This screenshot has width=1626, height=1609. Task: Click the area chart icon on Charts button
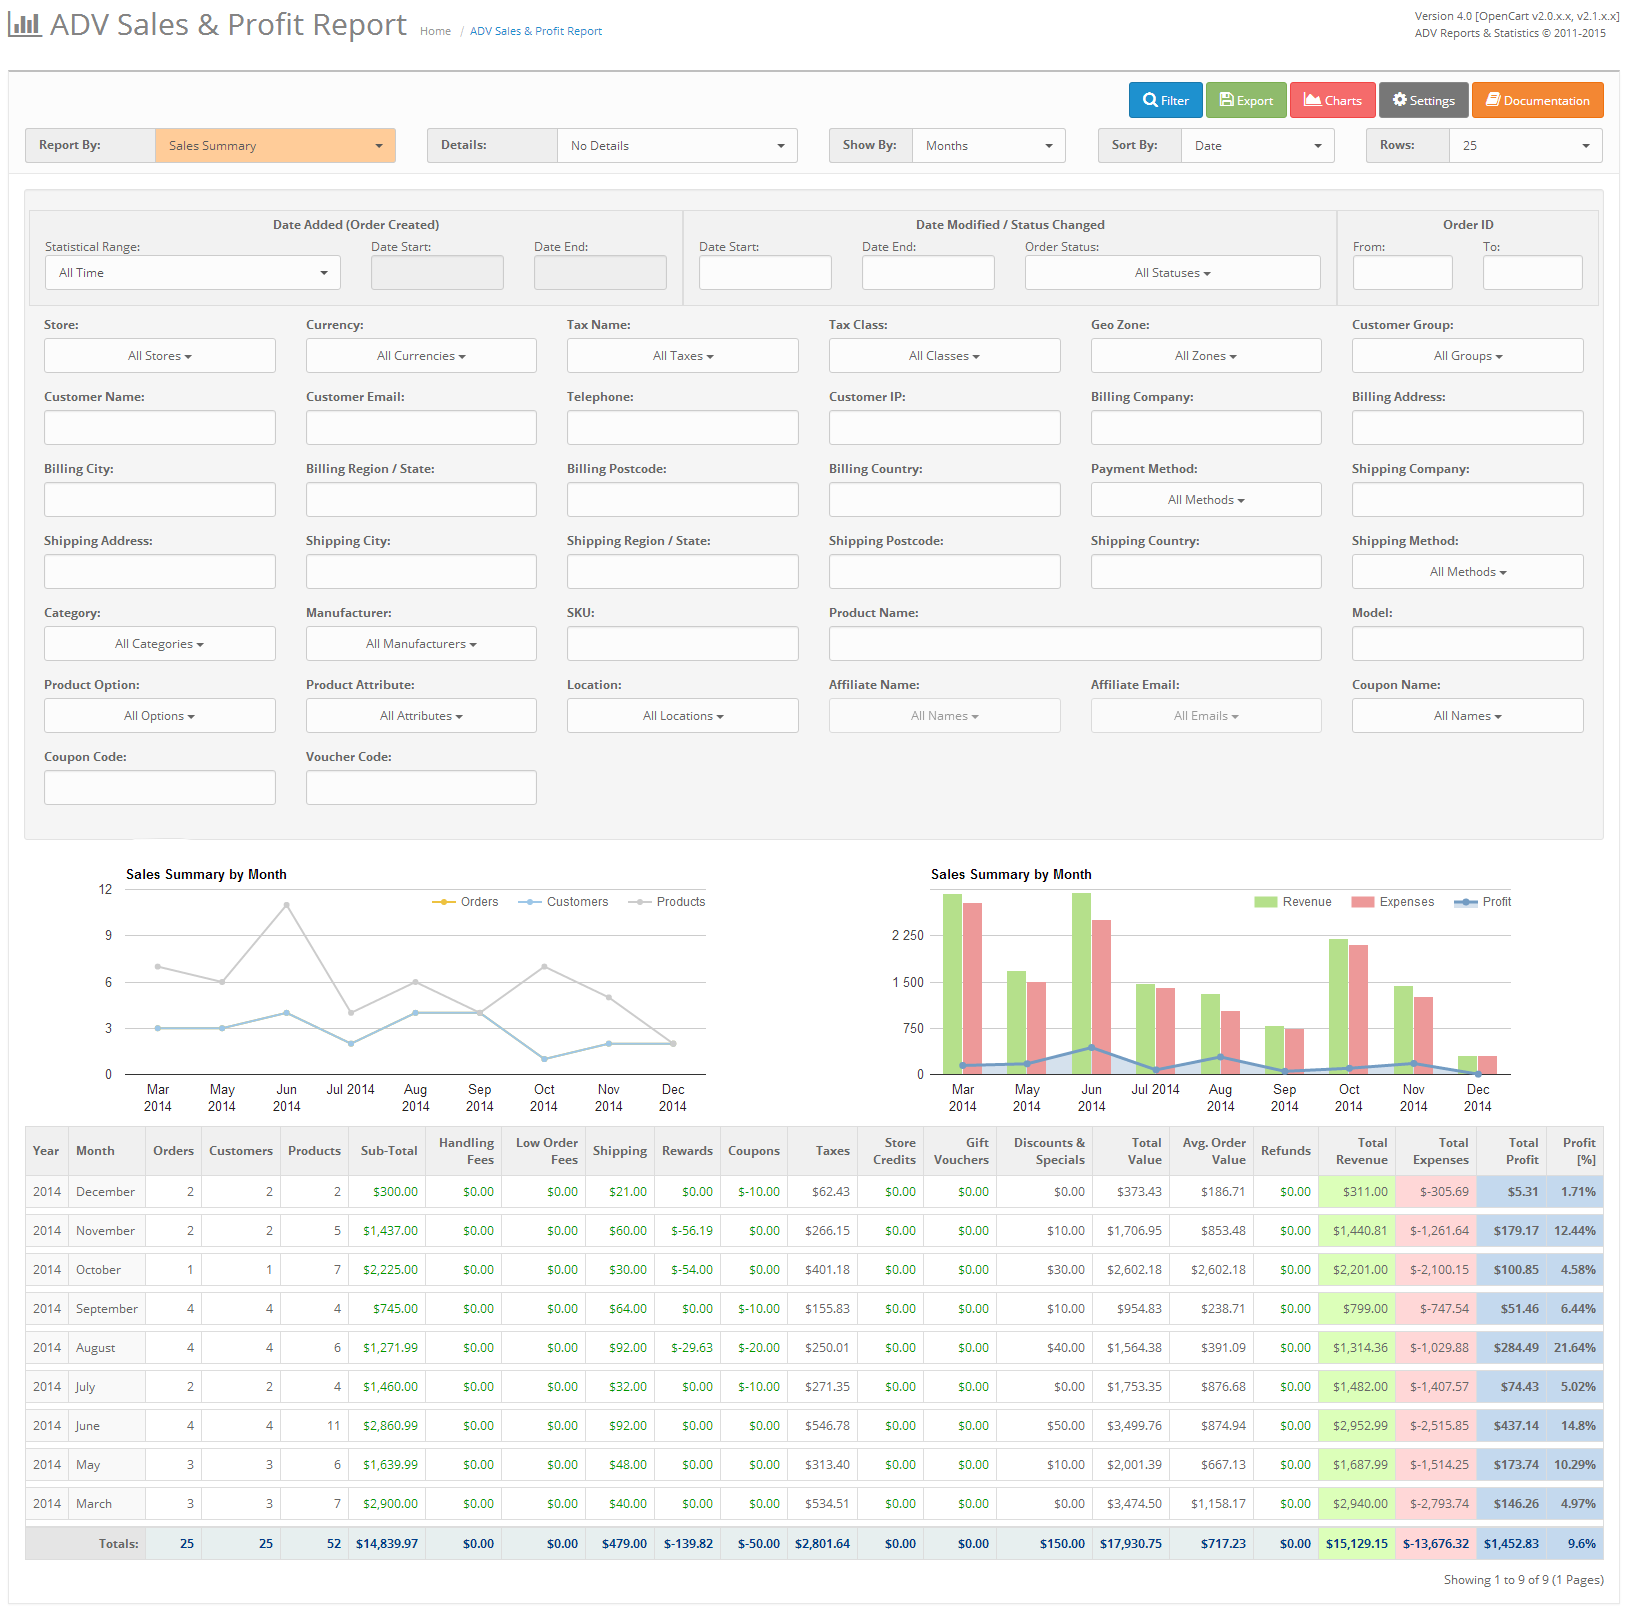(x=1312, y=100)
